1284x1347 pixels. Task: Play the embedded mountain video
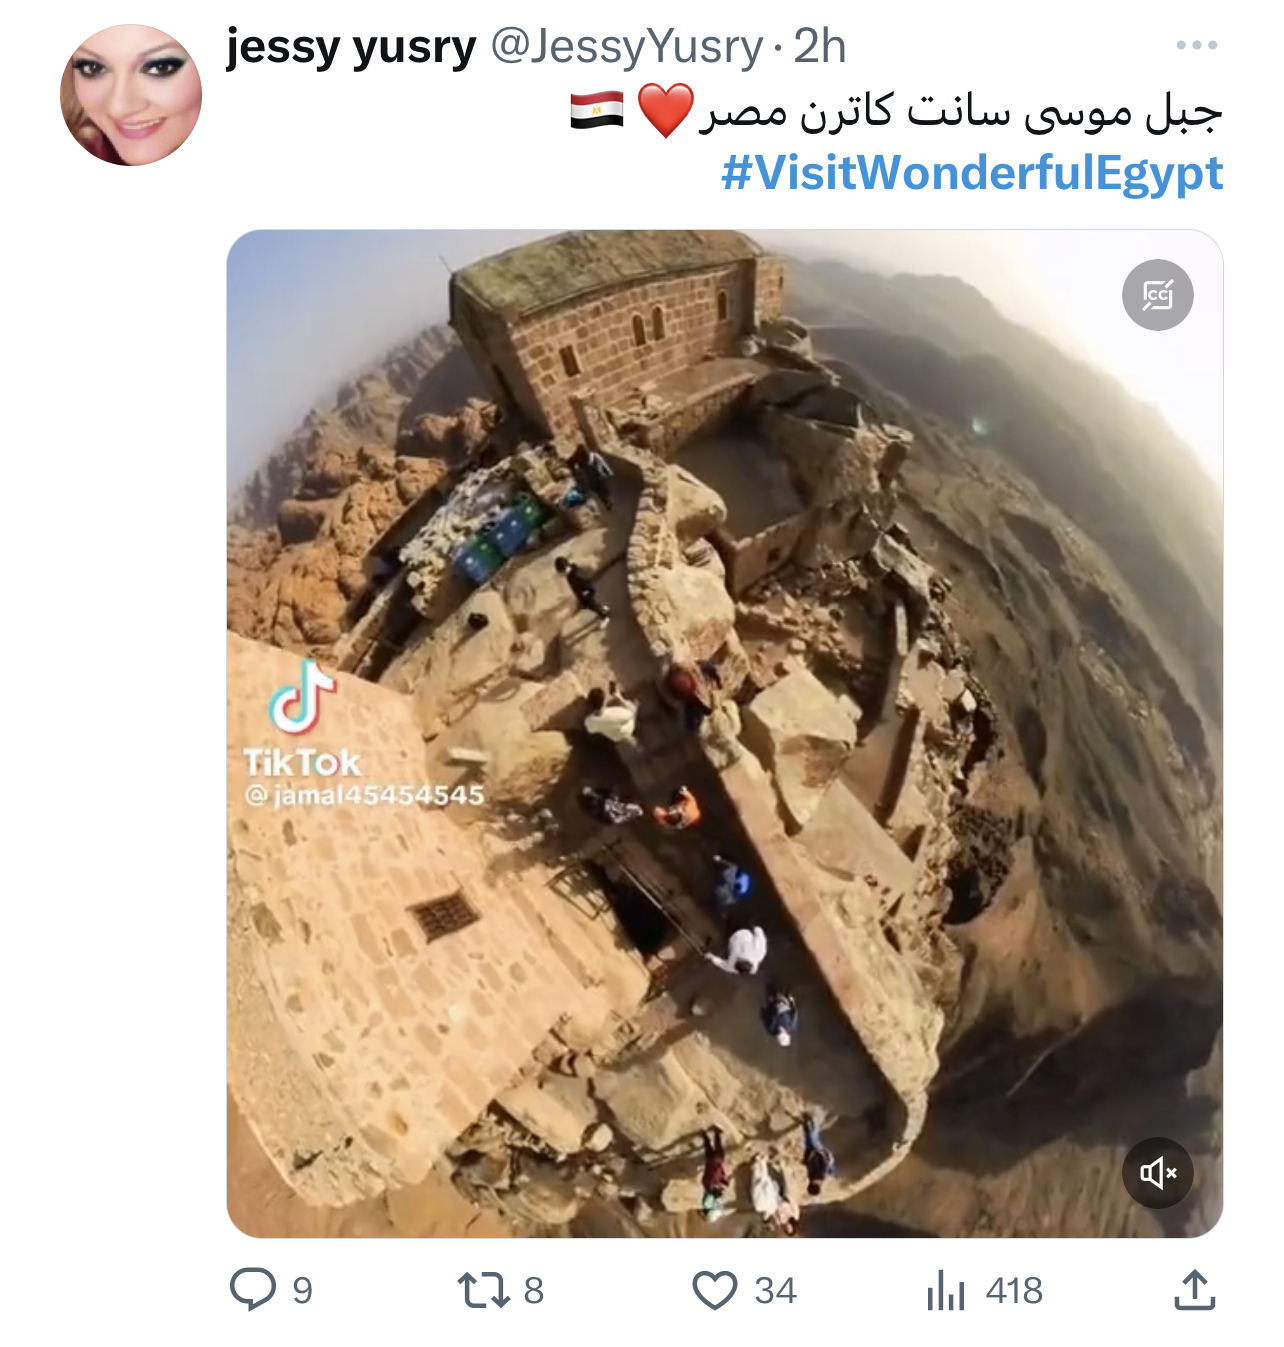725,734
